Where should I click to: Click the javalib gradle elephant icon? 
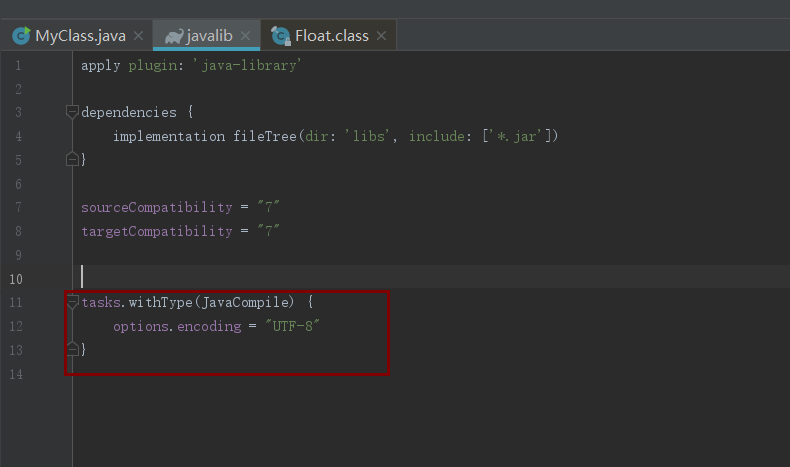coord(174,36)
